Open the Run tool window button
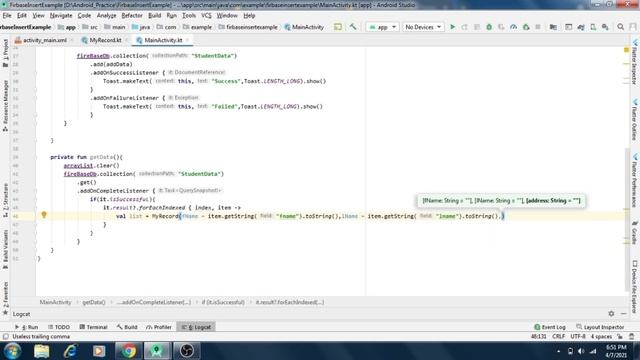 click(27, 327)
